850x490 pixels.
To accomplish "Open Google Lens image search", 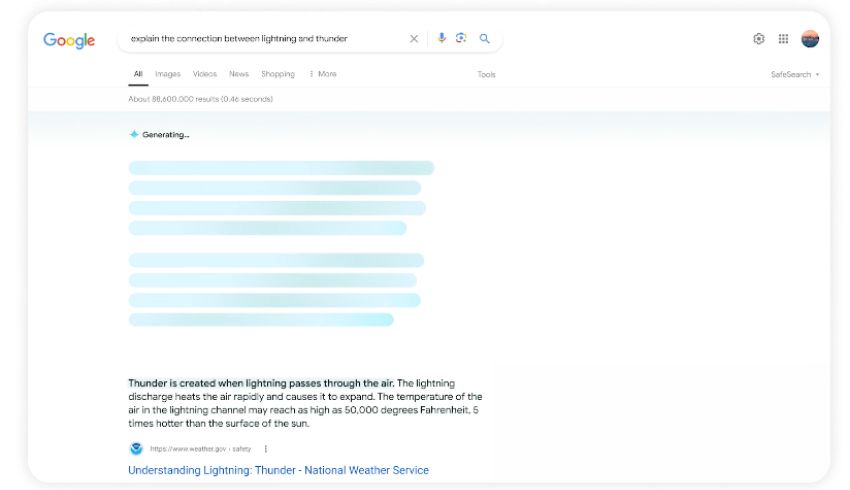I will click(x=461, y=38).
